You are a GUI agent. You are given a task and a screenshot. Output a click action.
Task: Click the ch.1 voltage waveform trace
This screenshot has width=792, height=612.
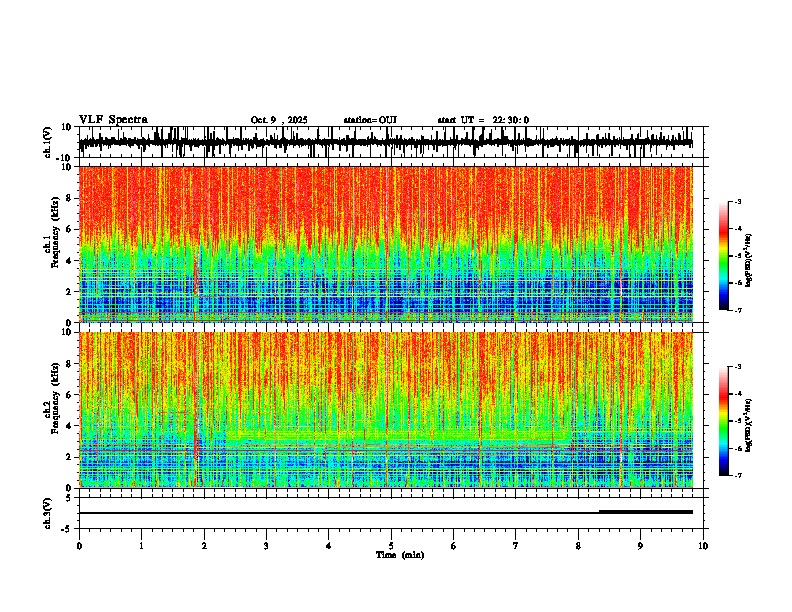(385, 142)
